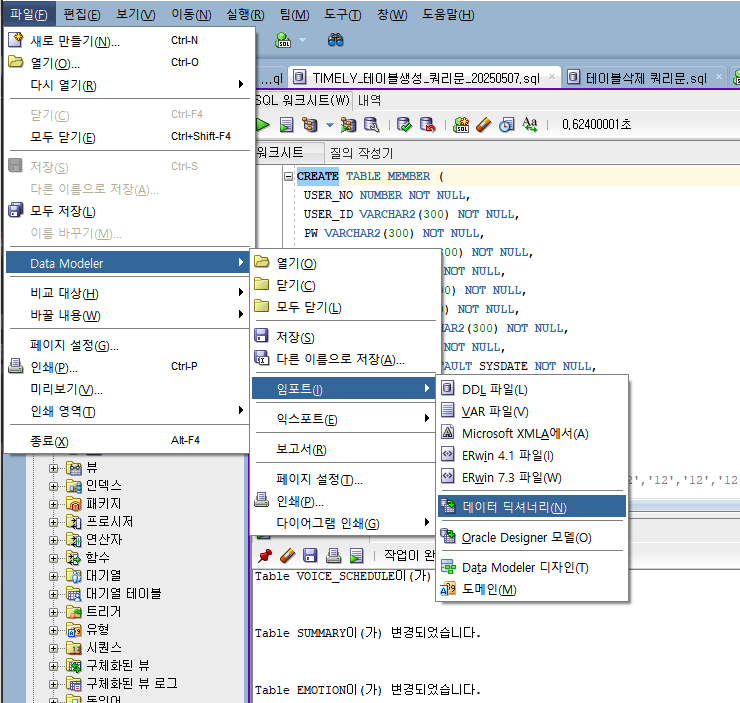Select 열기(O)... in the File menu
The width and height of the screenshot is (740, 703).
coord(128,63)
